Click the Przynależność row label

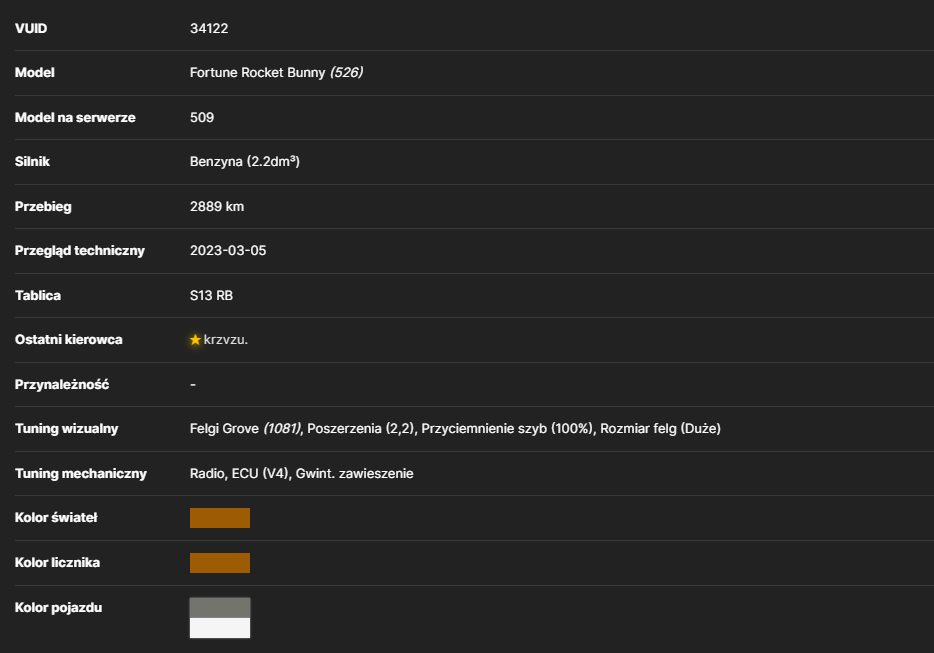click(x=62, y=385)
